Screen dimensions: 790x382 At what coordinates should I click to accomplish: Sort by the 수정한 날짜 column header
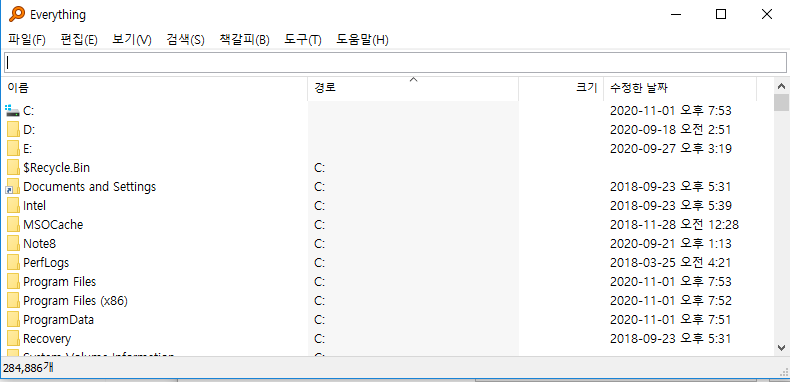pyautogui.click(x=680, y=88)
